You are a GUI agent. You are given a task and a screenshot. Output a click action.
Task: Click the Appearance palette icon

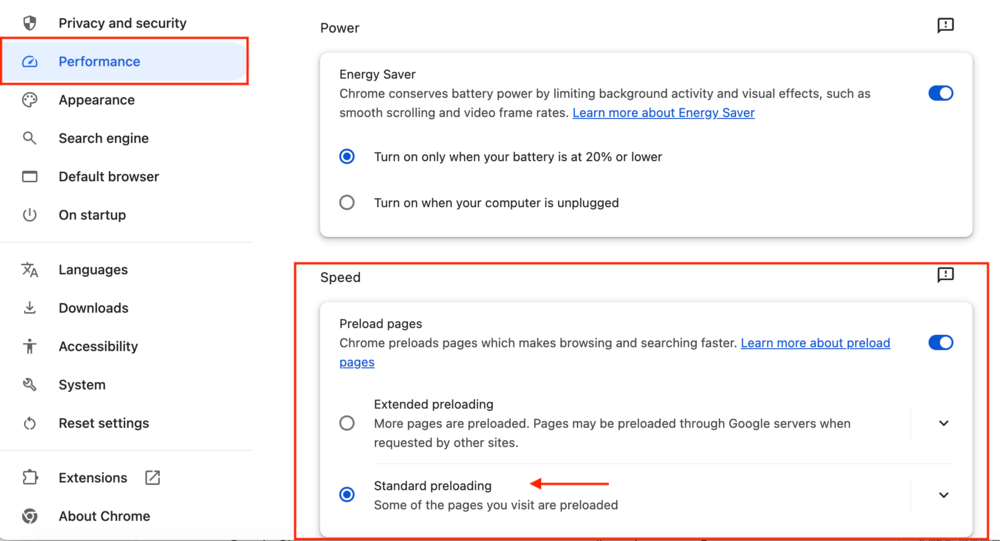(29, 100)
